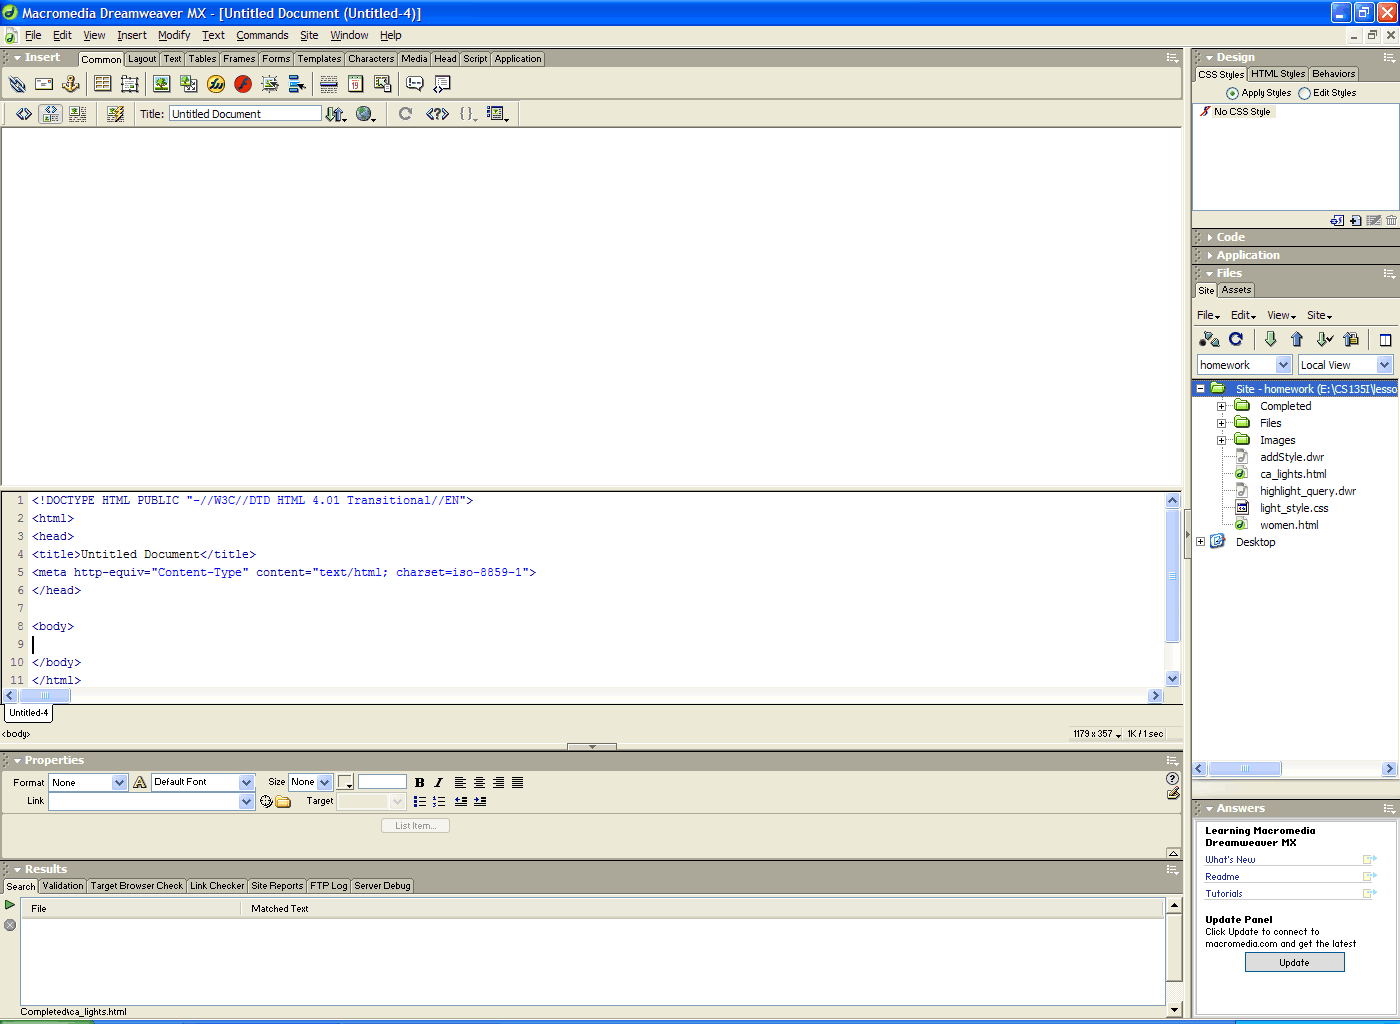
Task: Open the text color swatch picker
Action: (x=345, y=783)
